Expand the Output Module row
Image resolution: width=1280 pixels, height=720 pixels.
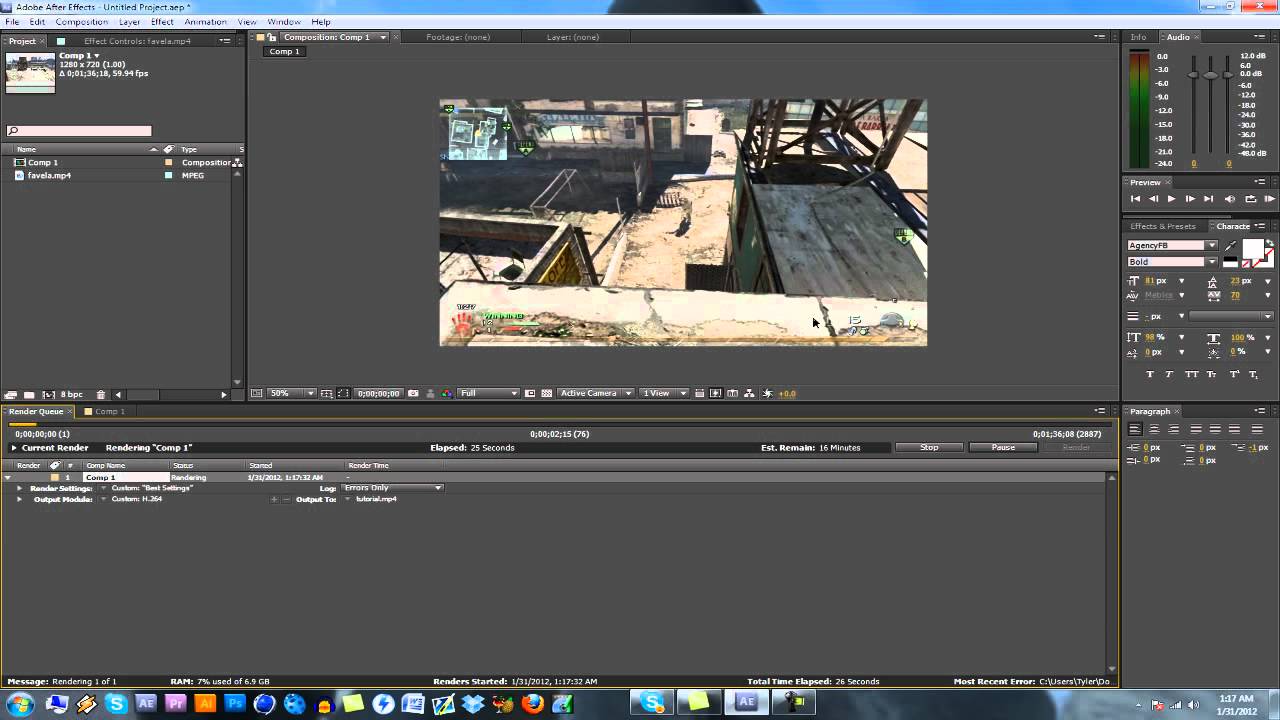click(x=19, y=499)
